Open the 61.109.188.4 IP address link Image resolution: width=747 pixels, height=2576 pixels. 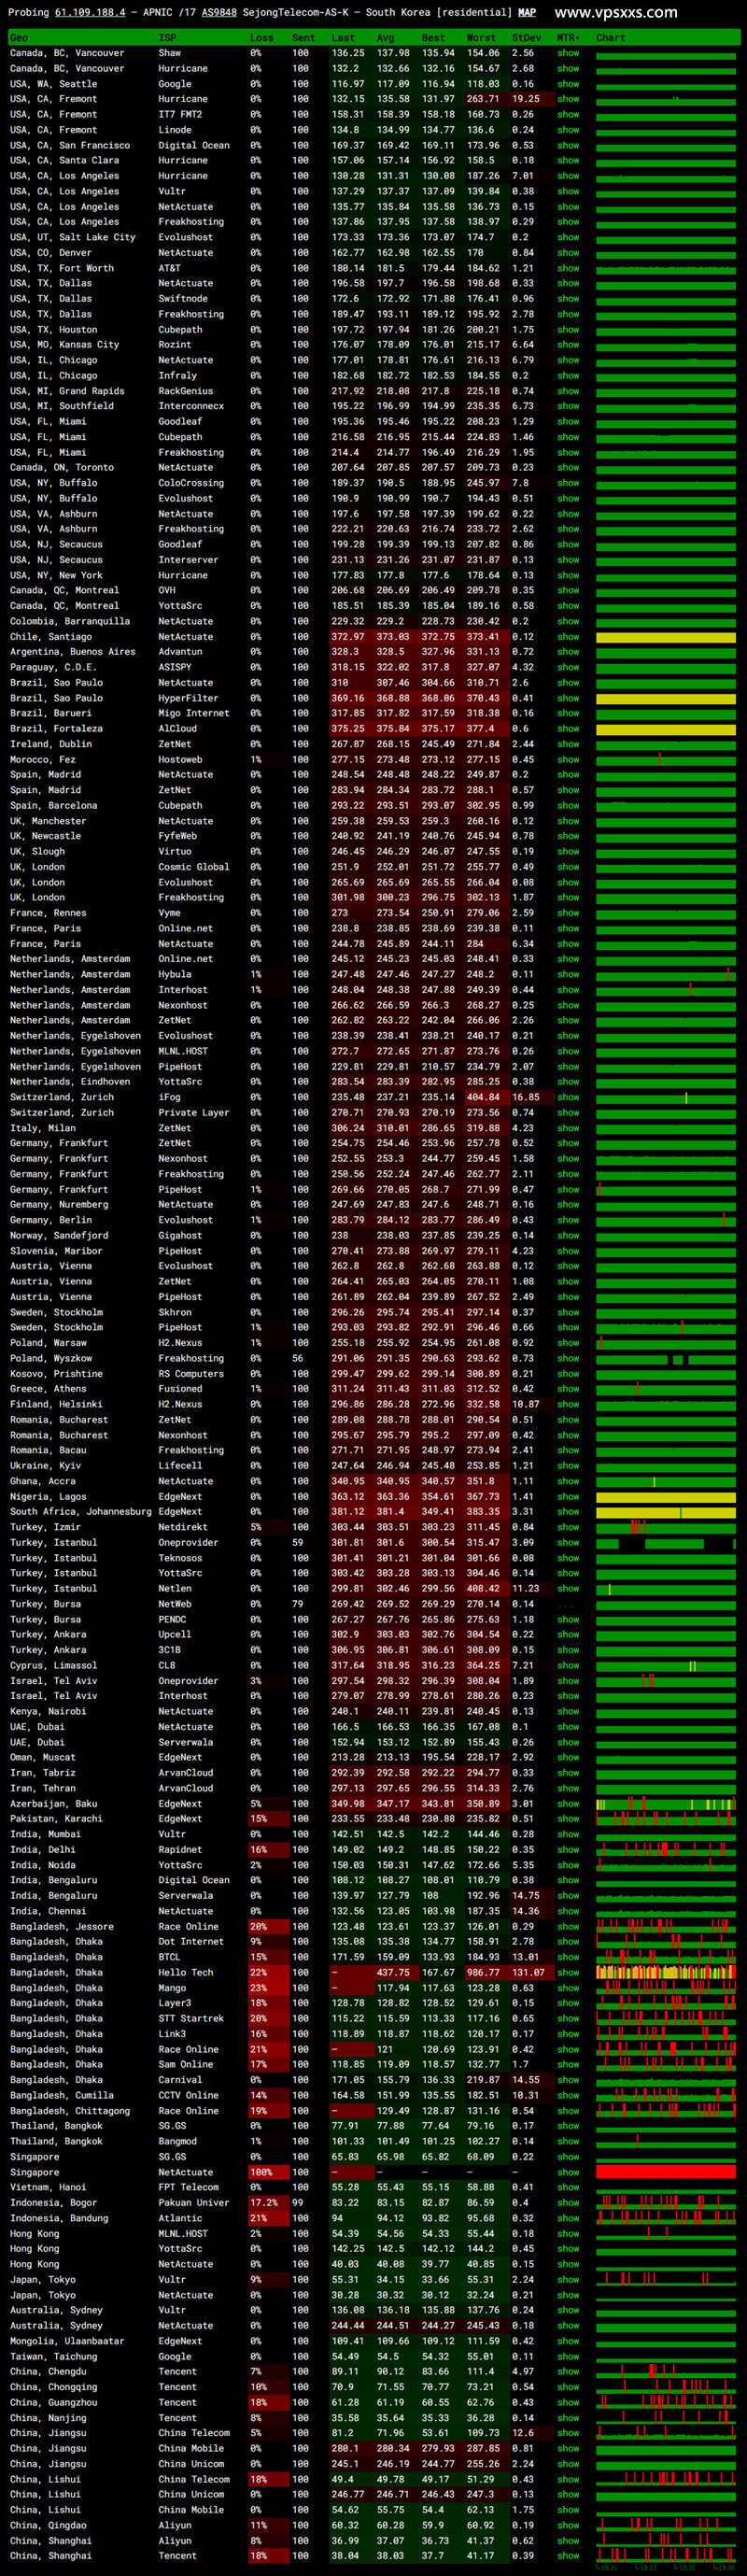[x=90, y=13]
